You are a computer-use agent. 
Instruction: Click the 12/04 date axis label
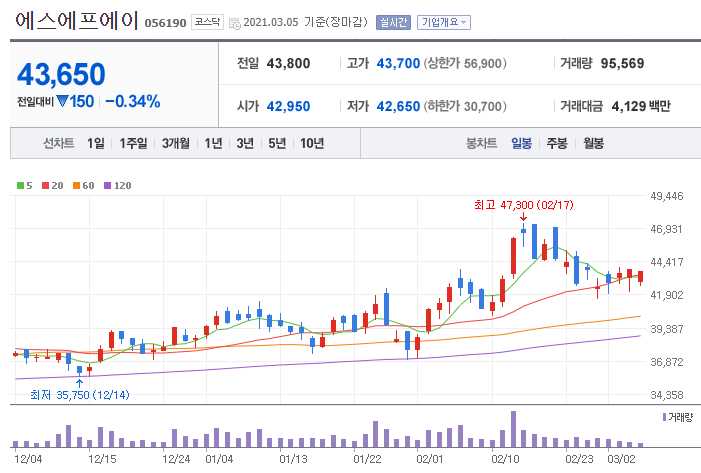pyautogui.click(x=28, y=460)
